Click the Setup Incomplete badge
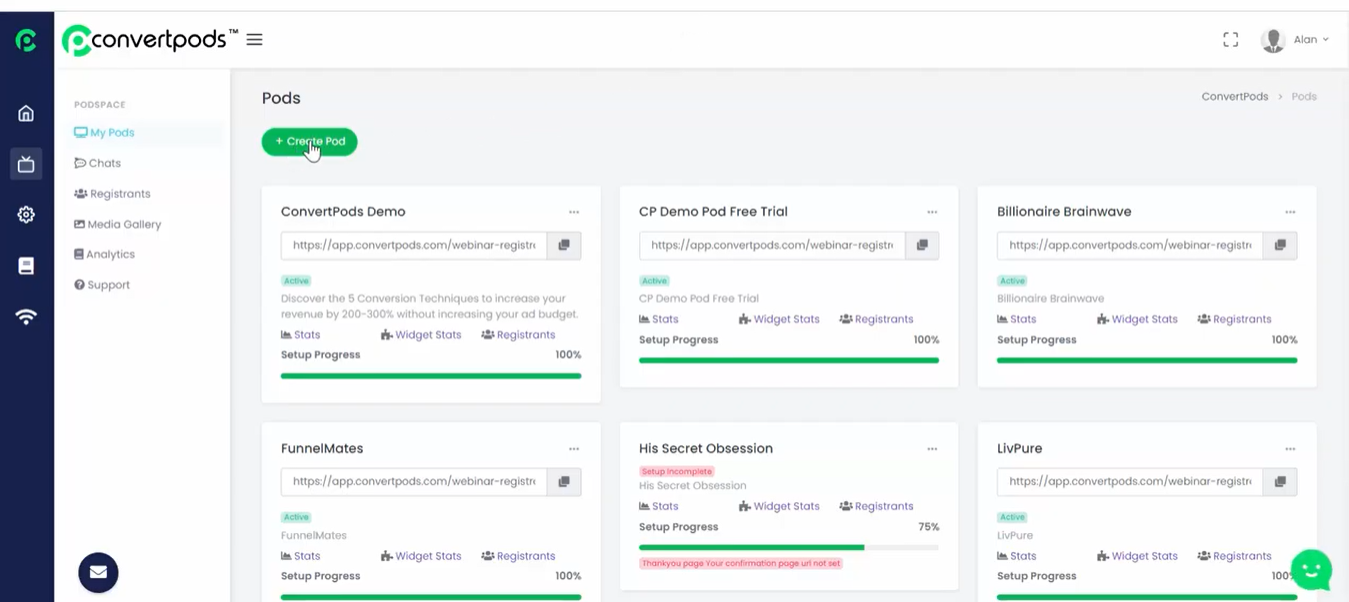Image resolution: width=1349 pixels, height=602 pixels. coord(677,471)
